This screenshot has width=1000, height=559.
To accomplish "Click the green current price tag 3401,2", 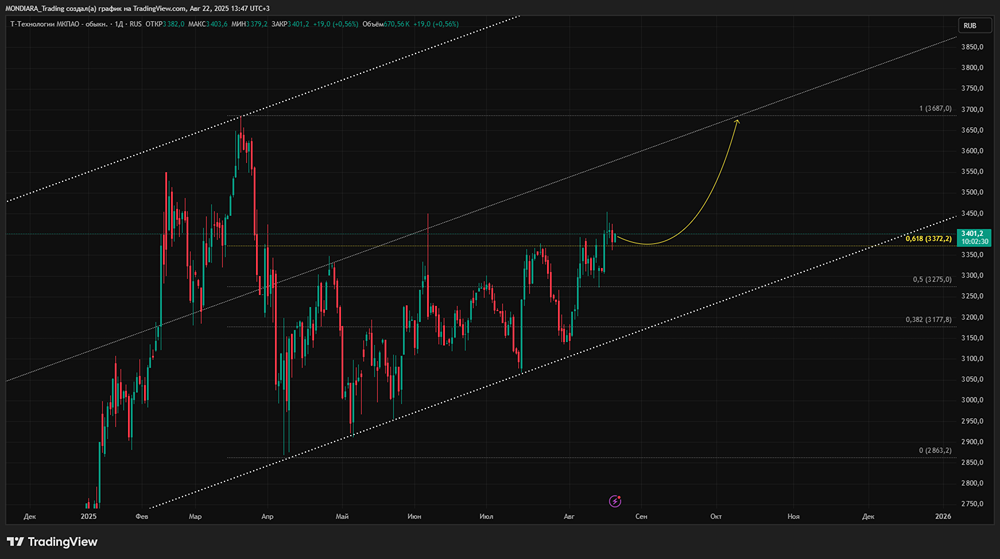I will pyautogui.click(x=974, y=237).
